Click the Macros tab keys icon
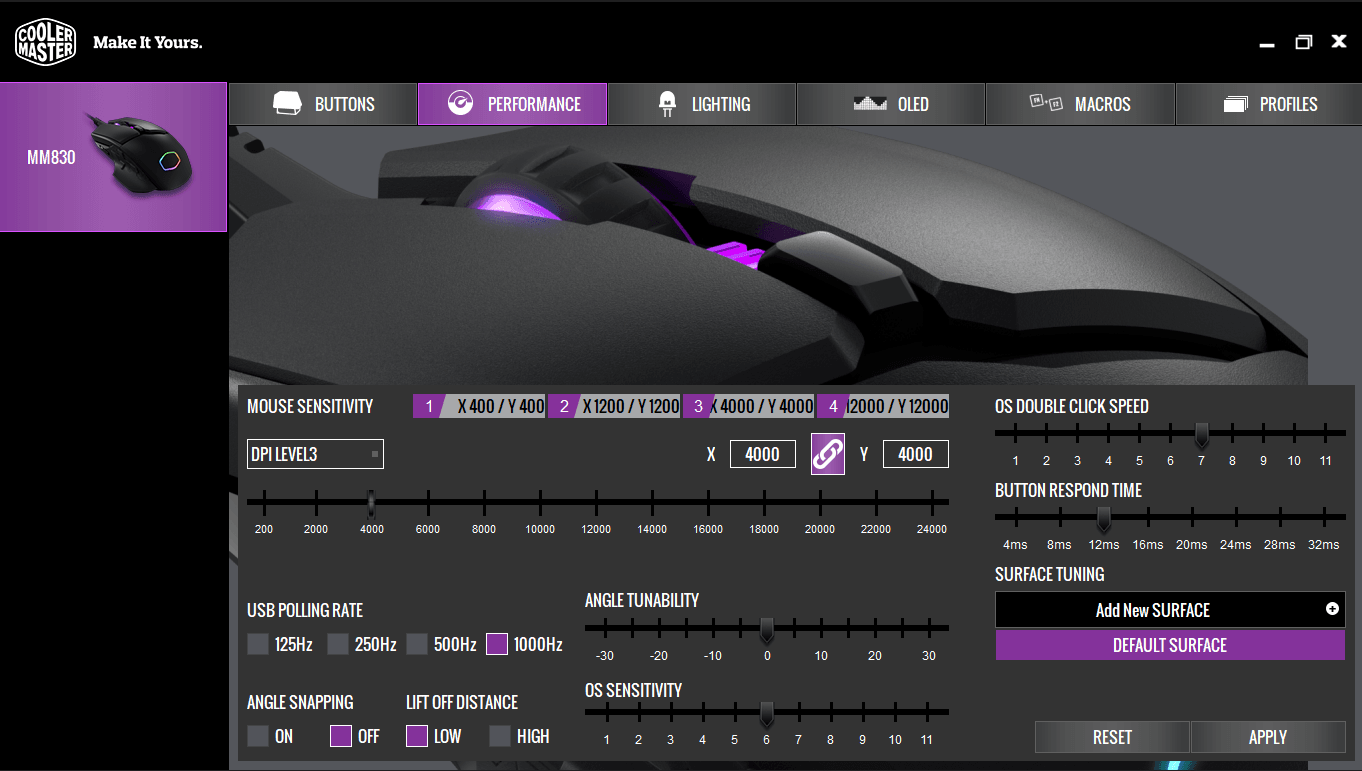The height and width of the screenshot is (771, 1362). point(1046,102)
